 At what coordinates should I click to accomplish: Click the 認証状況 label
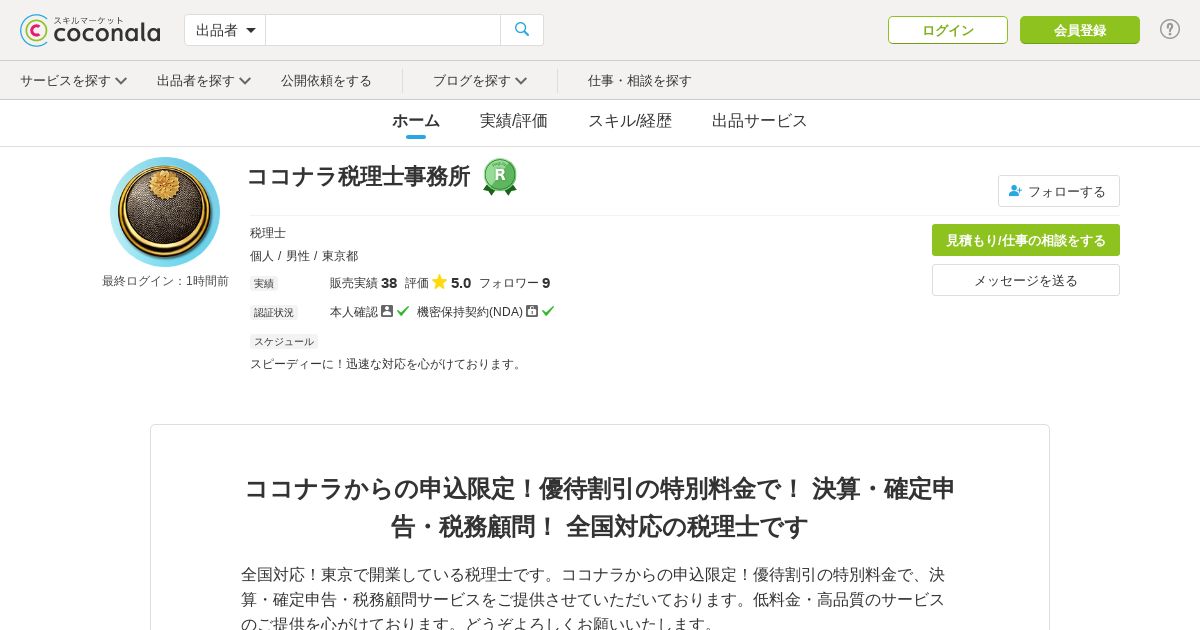tap(274, 312)
